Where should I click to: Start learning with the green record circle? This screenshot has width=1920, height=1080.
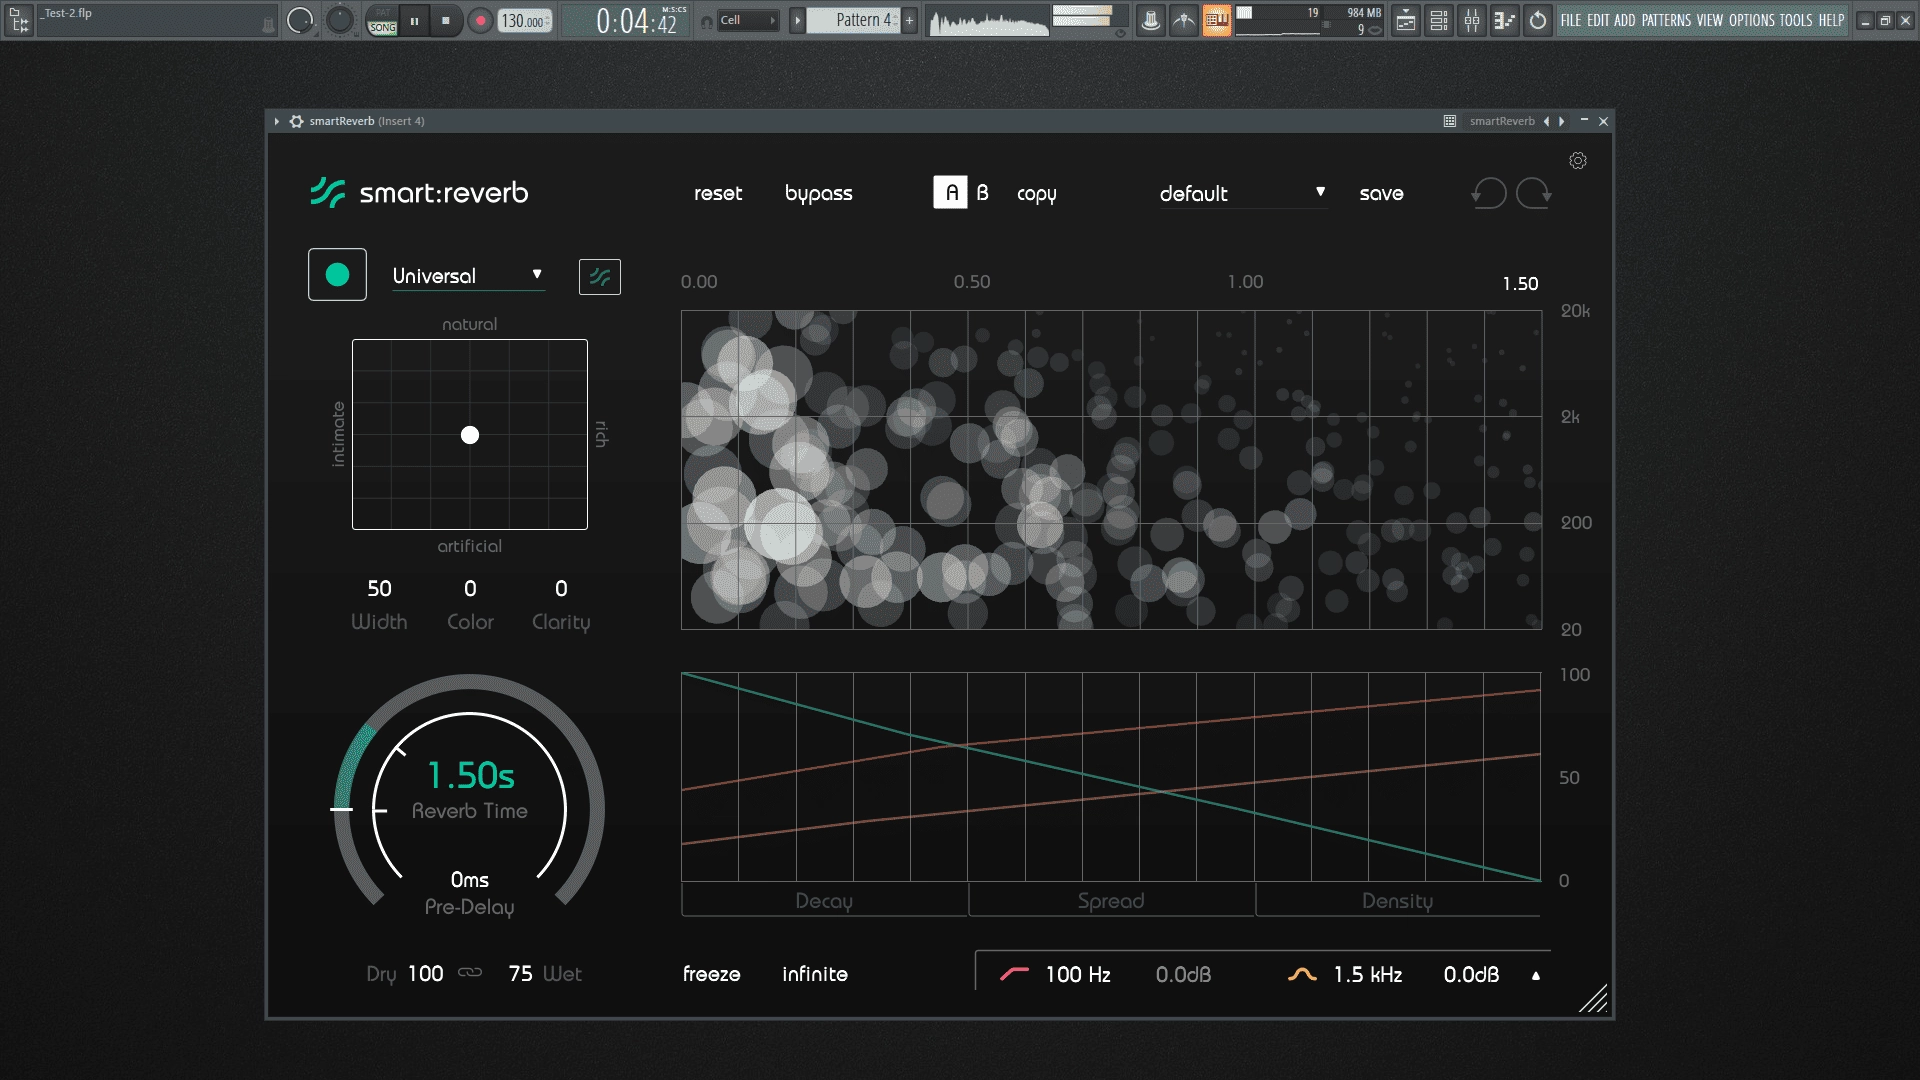click(x=337, y=275)
